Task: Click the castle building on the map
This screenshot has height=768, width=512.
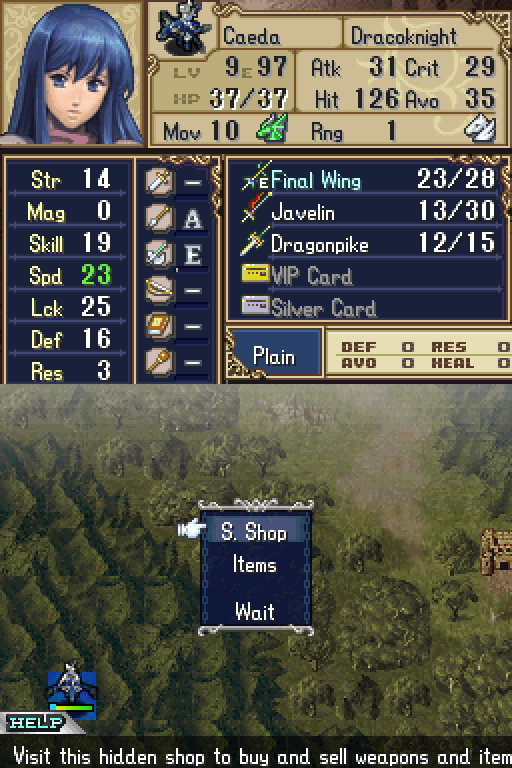Action: [x=496, y=552]
